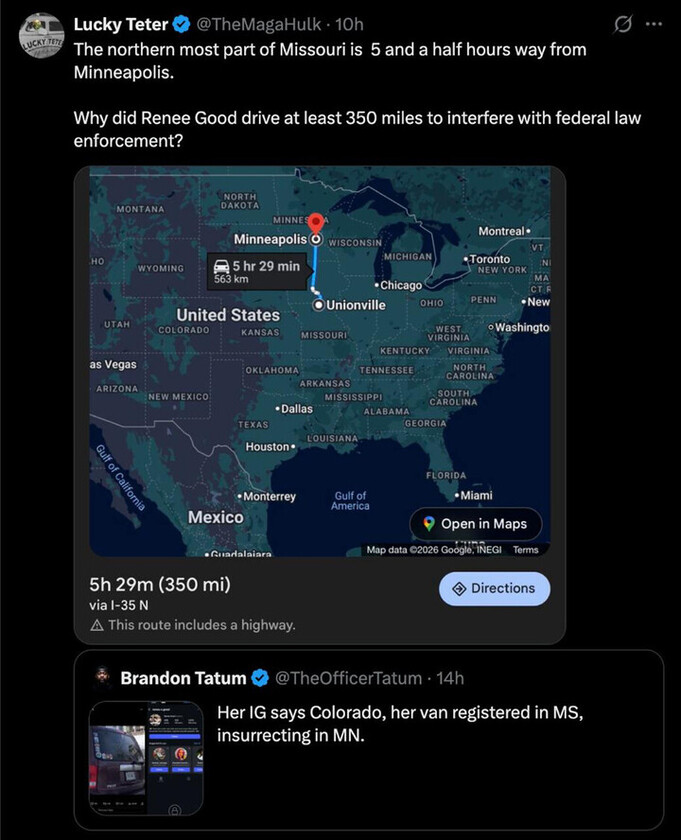Click the Unionville origin marker on the map

(318, 304)
